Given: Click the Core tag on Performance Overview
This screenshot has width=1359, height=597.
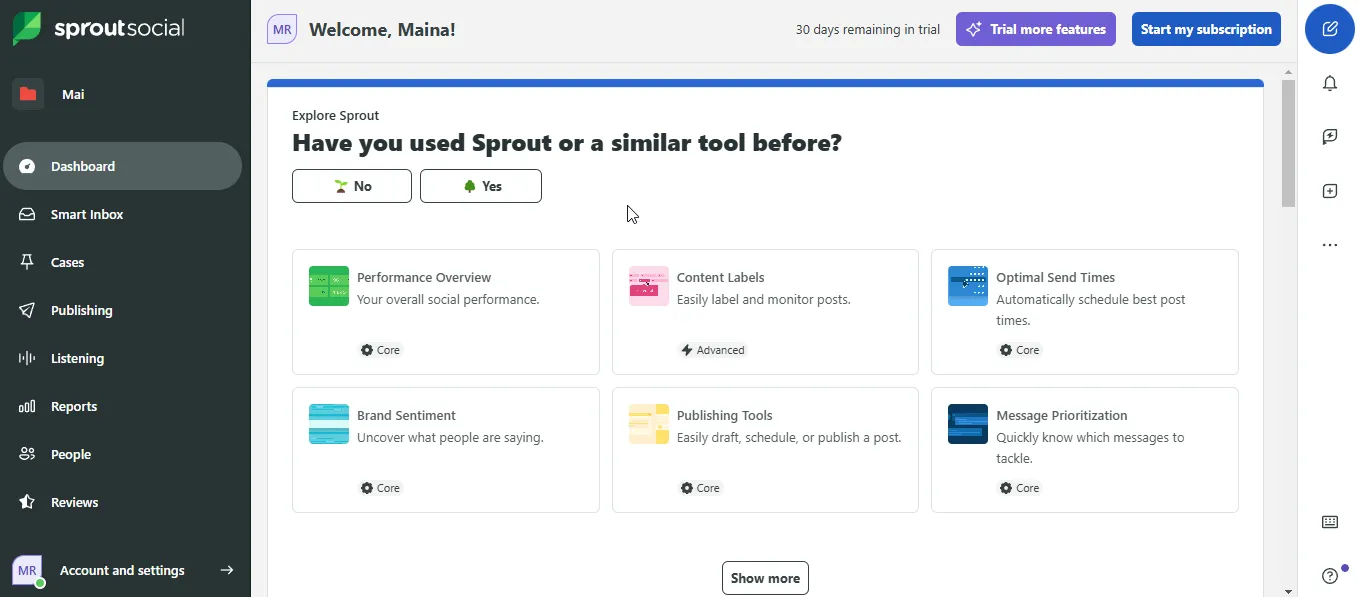Looking at the screenshot, I should pyautogui.click(x=381, y=350).
